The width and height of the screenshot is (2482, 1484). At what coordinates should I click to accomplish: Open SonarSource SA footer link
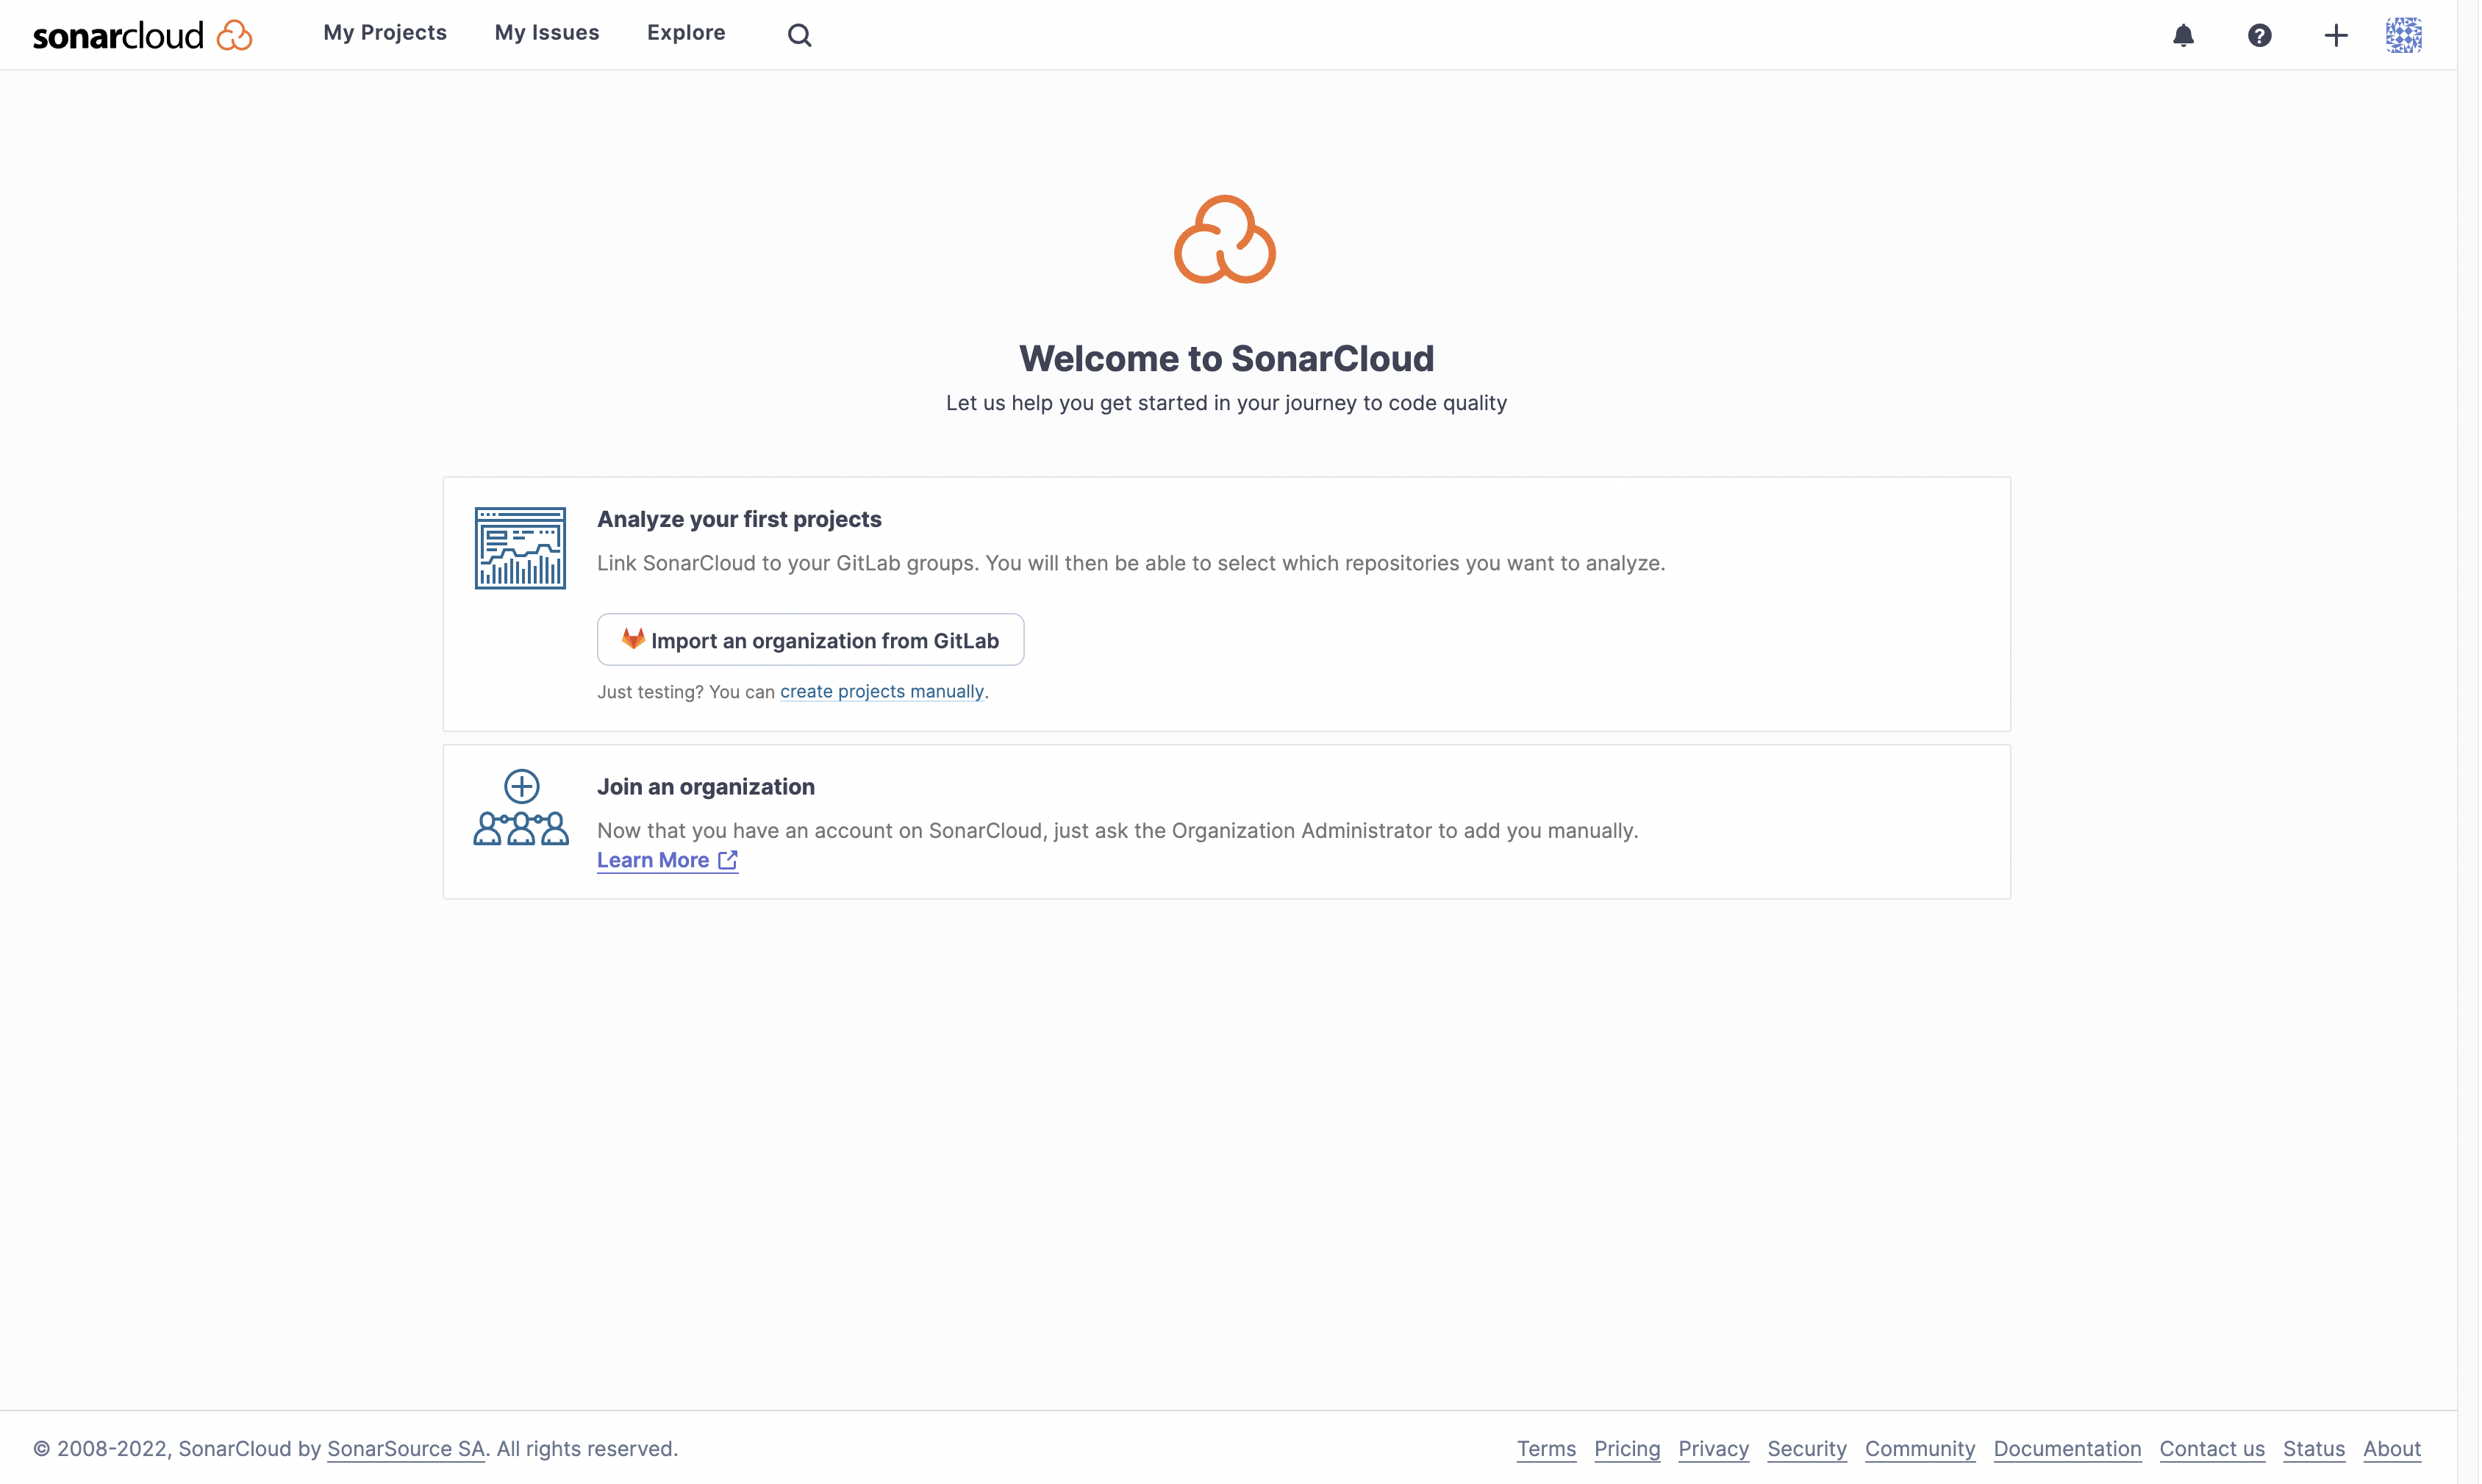(x=406, y=1449)
